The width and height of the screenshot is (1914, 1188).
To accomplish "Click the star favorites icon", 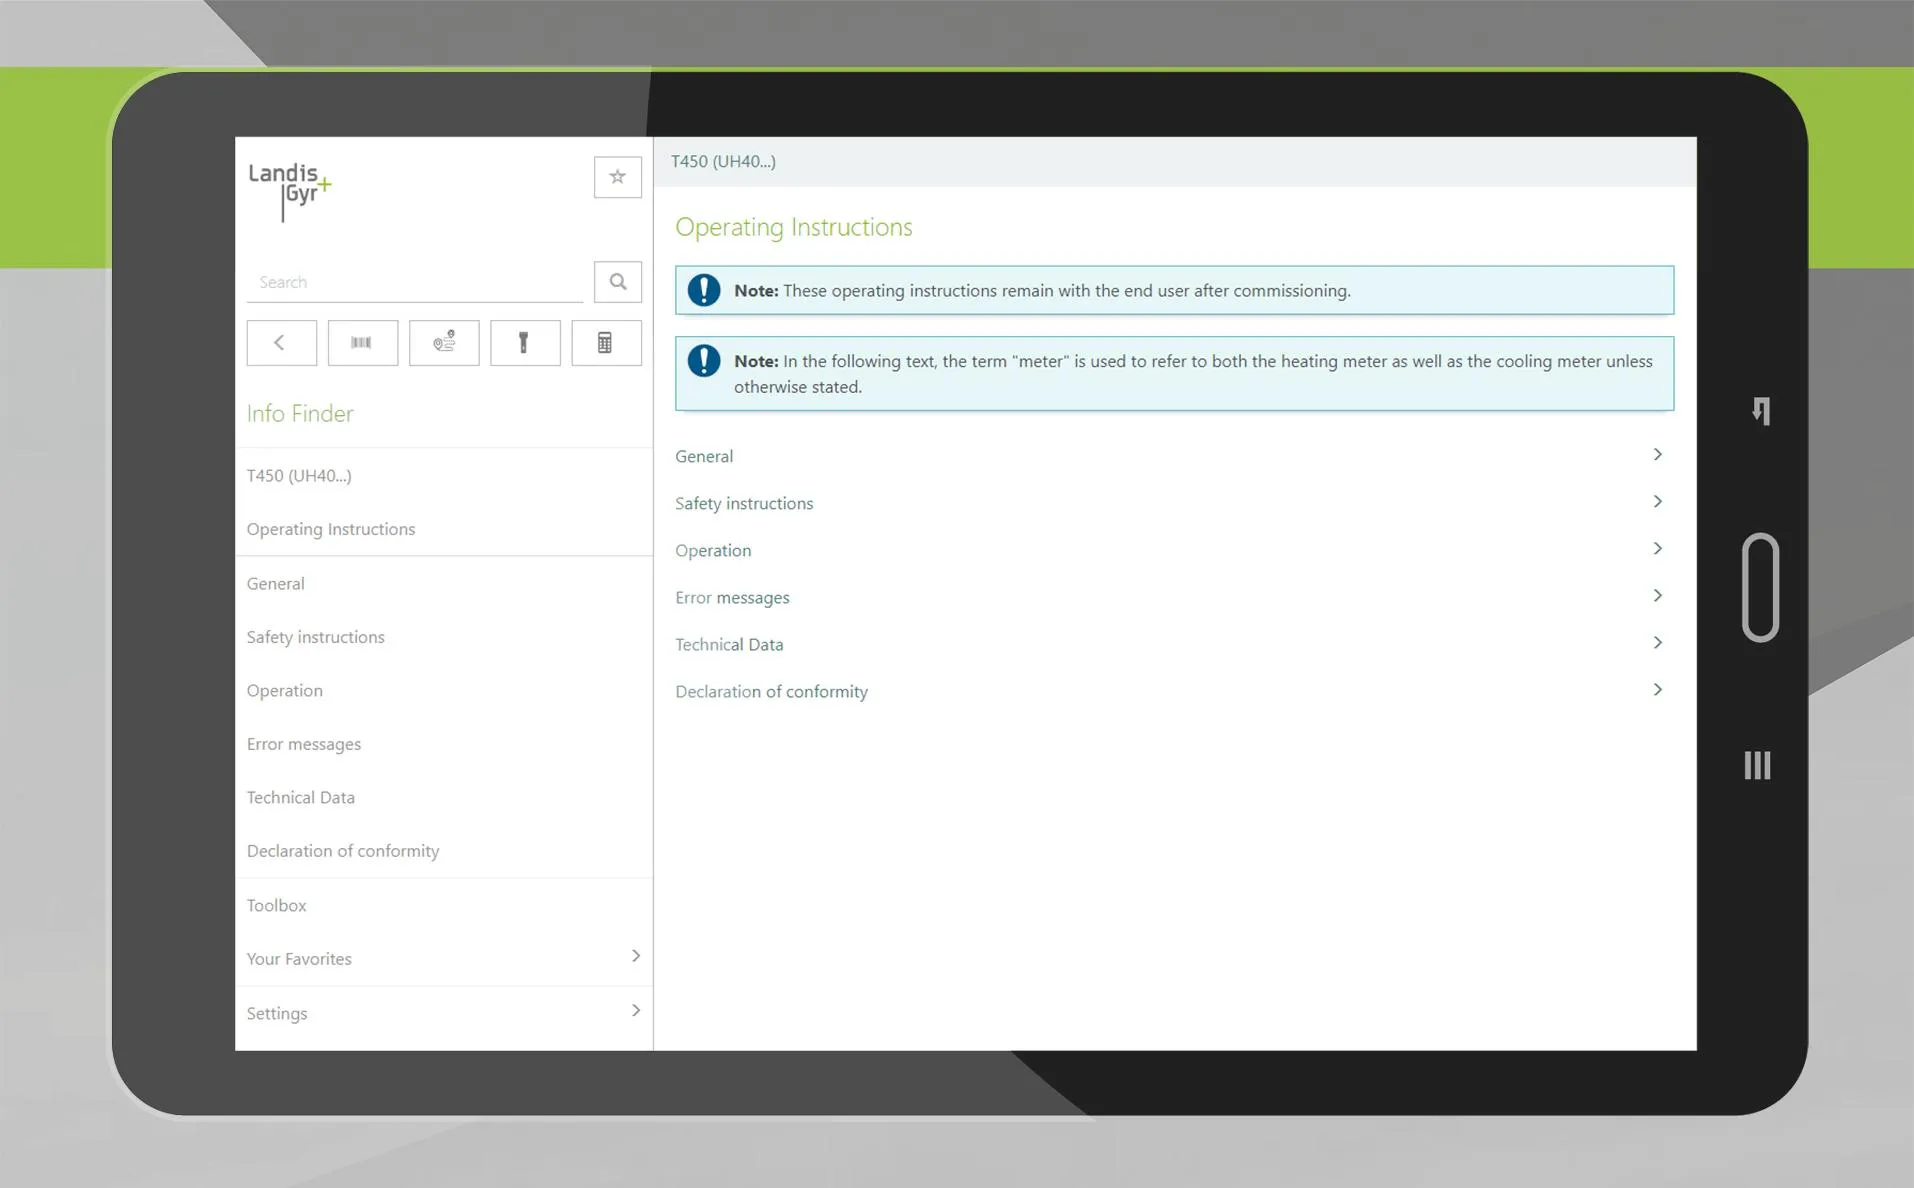I will click(x=617, y=177).
